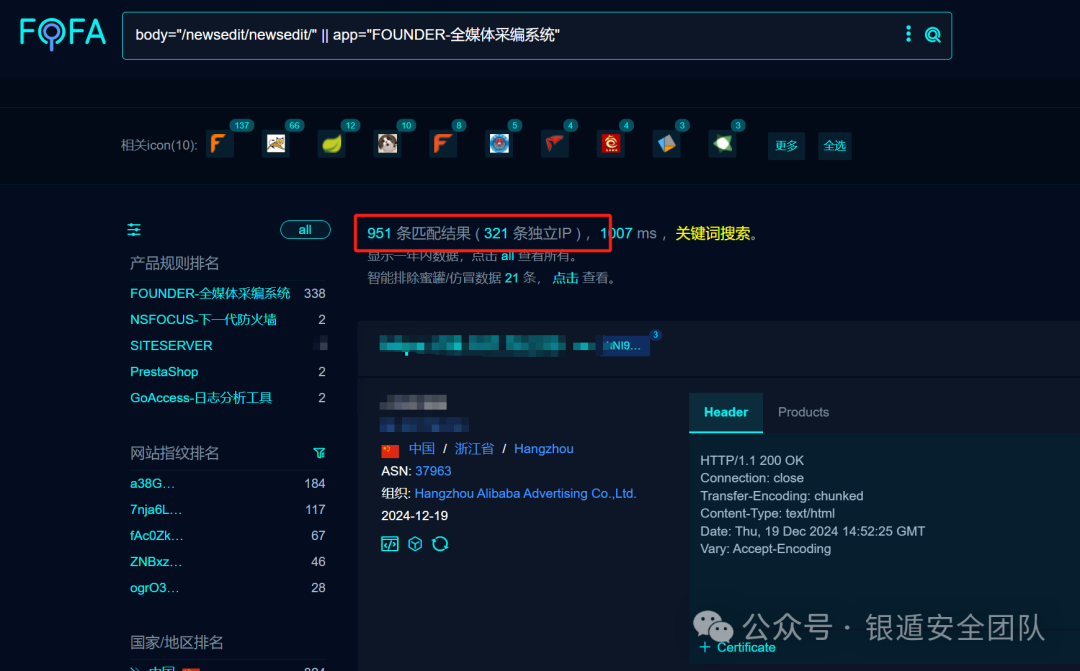This screenshot has width=1080, height=671.
Task: Select the dog face icon with 10 results
Action: coord(388,144)
